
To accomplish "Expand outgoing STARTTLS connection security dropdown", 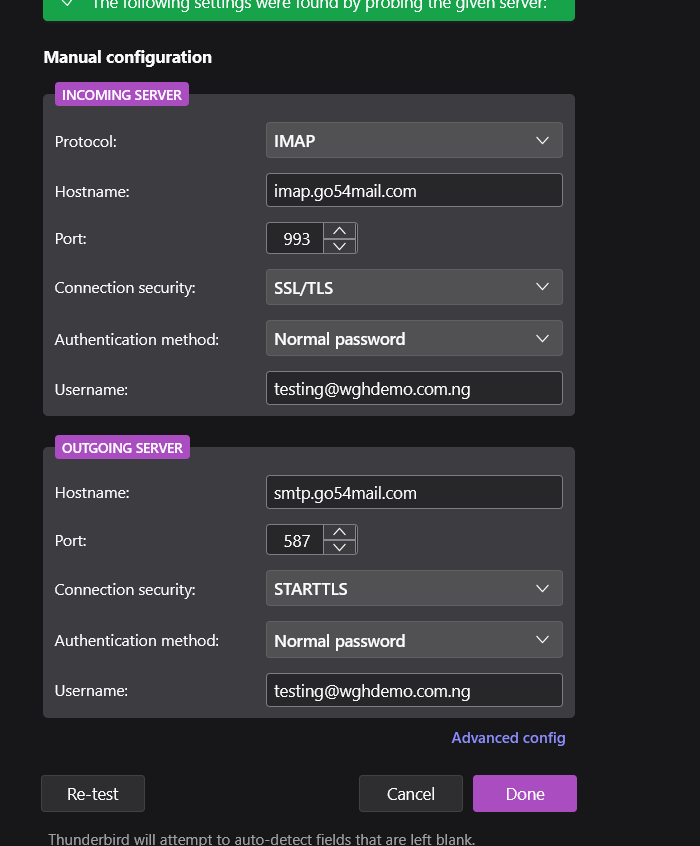I will pyautogui.click(x=414, y=589).
